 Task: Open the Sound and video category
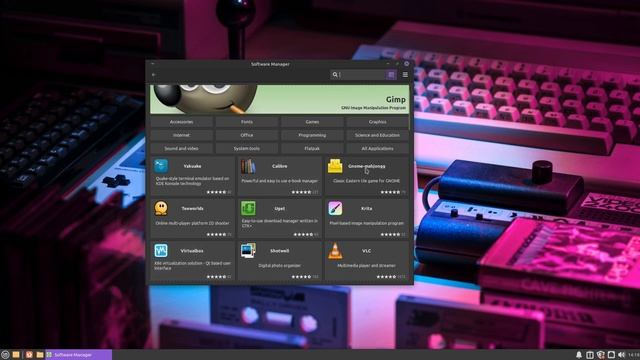point(181,149)
